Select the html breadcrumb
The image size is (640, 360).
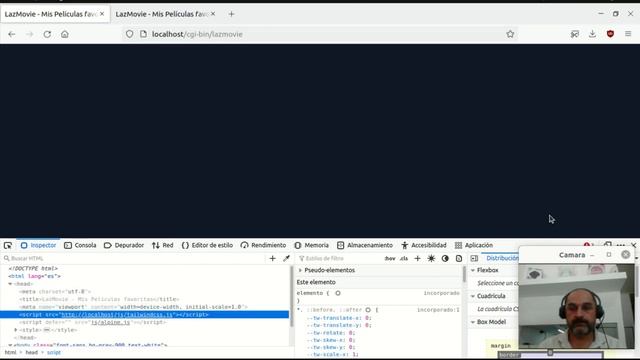11,353
